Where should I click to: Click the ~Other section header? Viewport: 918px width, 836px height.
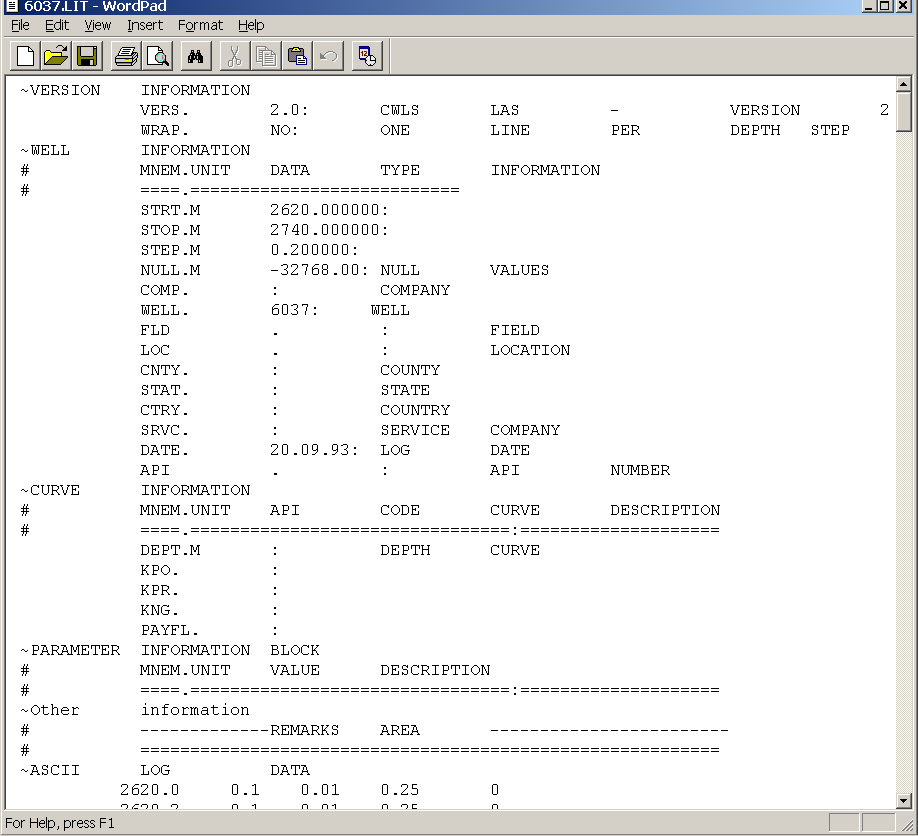tap(50, 710)
